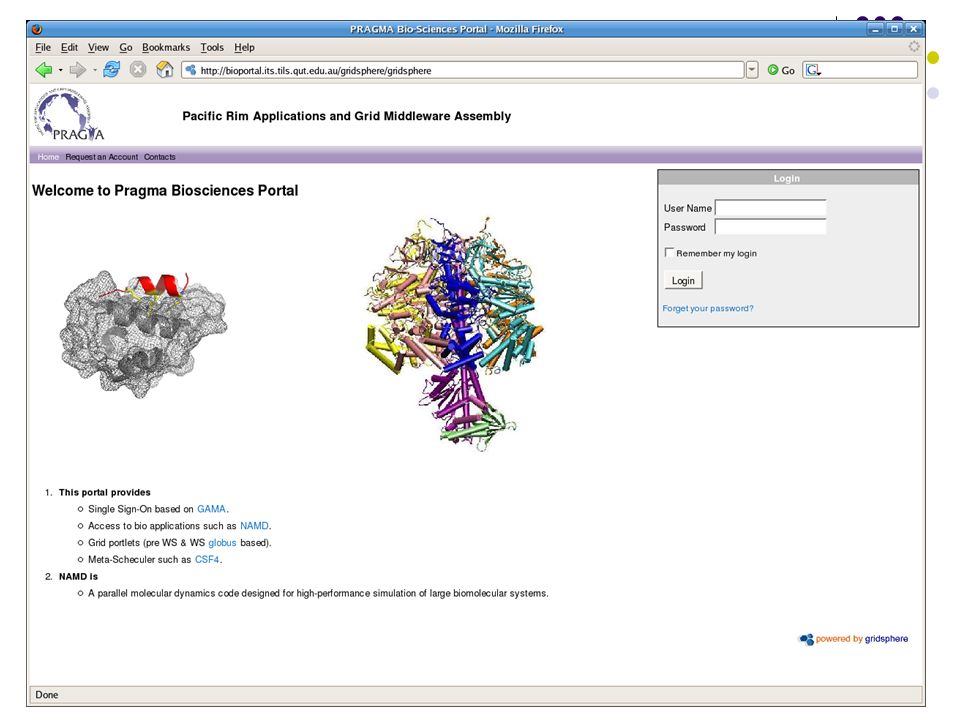Screen dimensions: 960x720
Task: Follow the powered by gridsphere link
Action: pyautogui.click(x=854, y=639)
